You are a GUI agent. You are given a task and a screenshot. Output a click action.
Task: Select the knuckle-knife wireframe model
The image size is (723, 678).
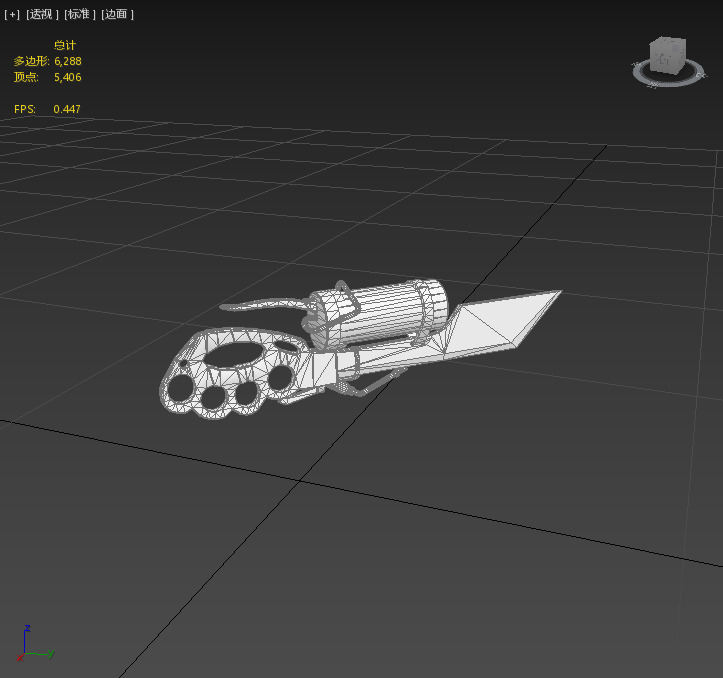[x=360, y=349]
